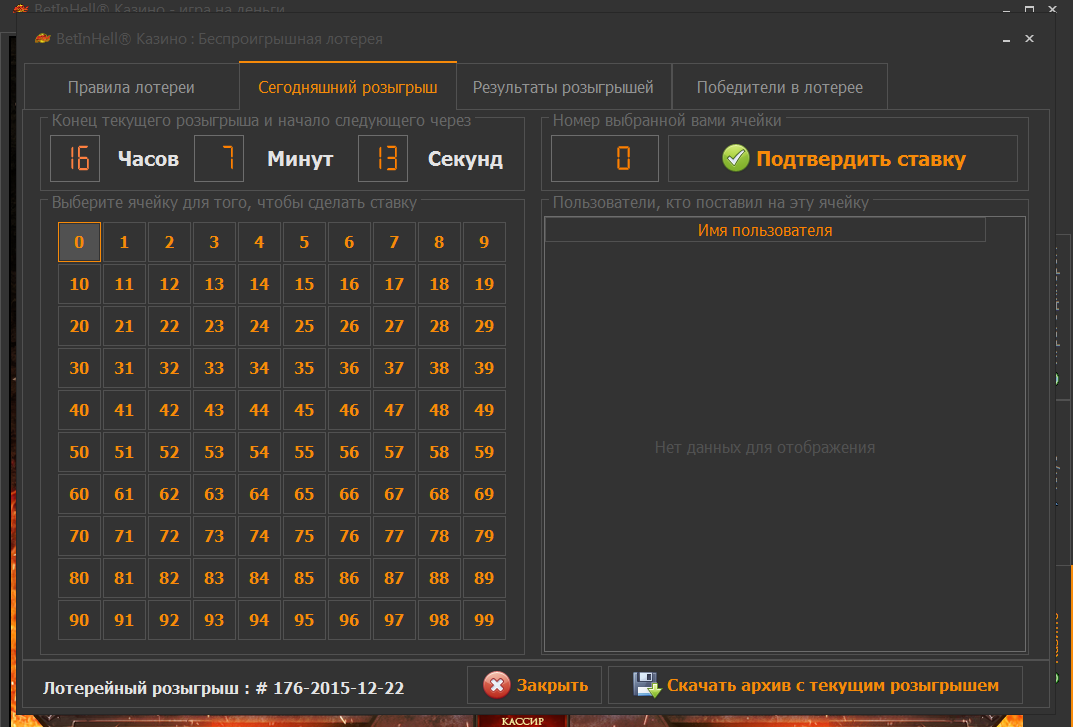Pick lottery cell number 77
The height and width of the screenshot is (727, 1073).
pyautogui.click(x=394, y=536)
